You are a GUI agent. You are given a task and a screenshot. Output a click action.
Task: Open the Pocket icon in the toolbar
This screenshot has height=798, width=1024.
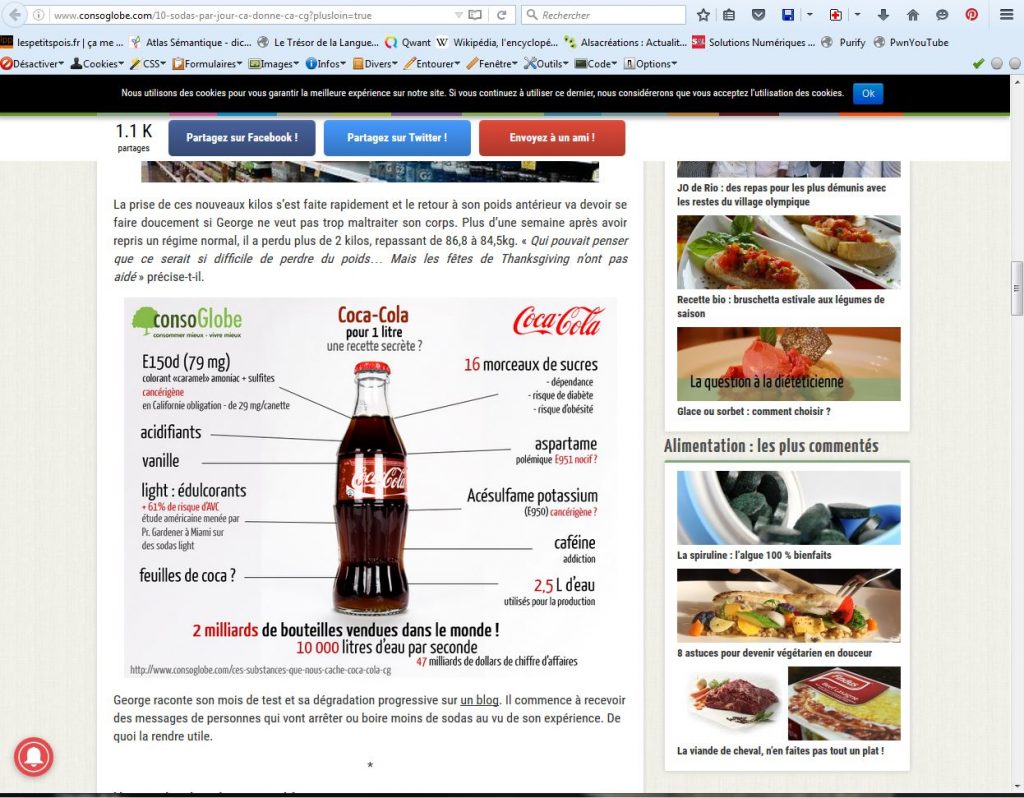[x=759, y=15]
